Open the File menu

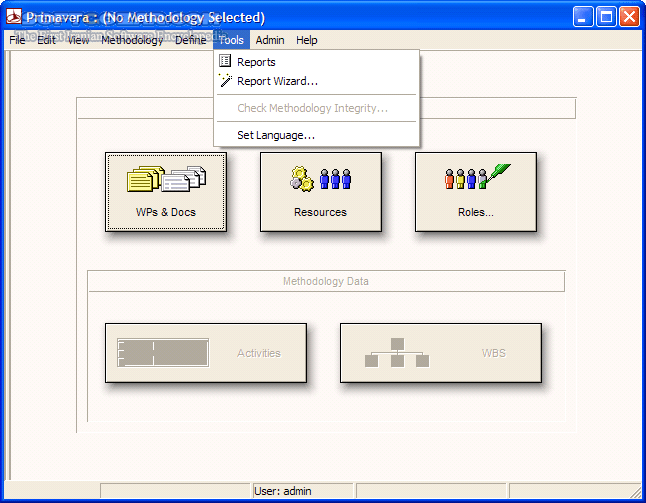pos(17,40)
